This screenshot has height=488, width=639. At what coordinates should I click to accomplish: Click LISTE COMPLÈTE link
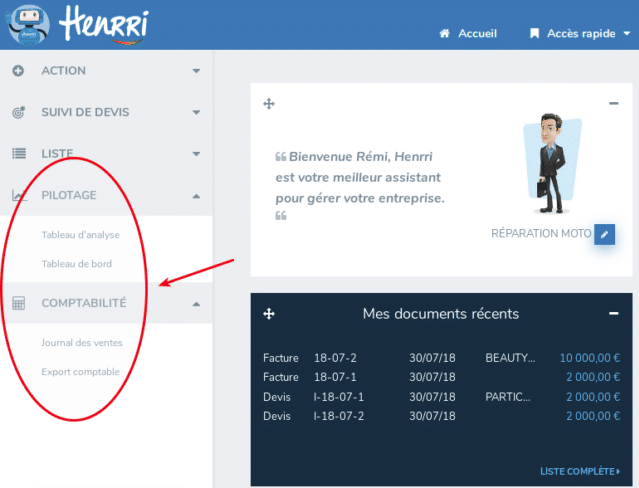[580, 472]
